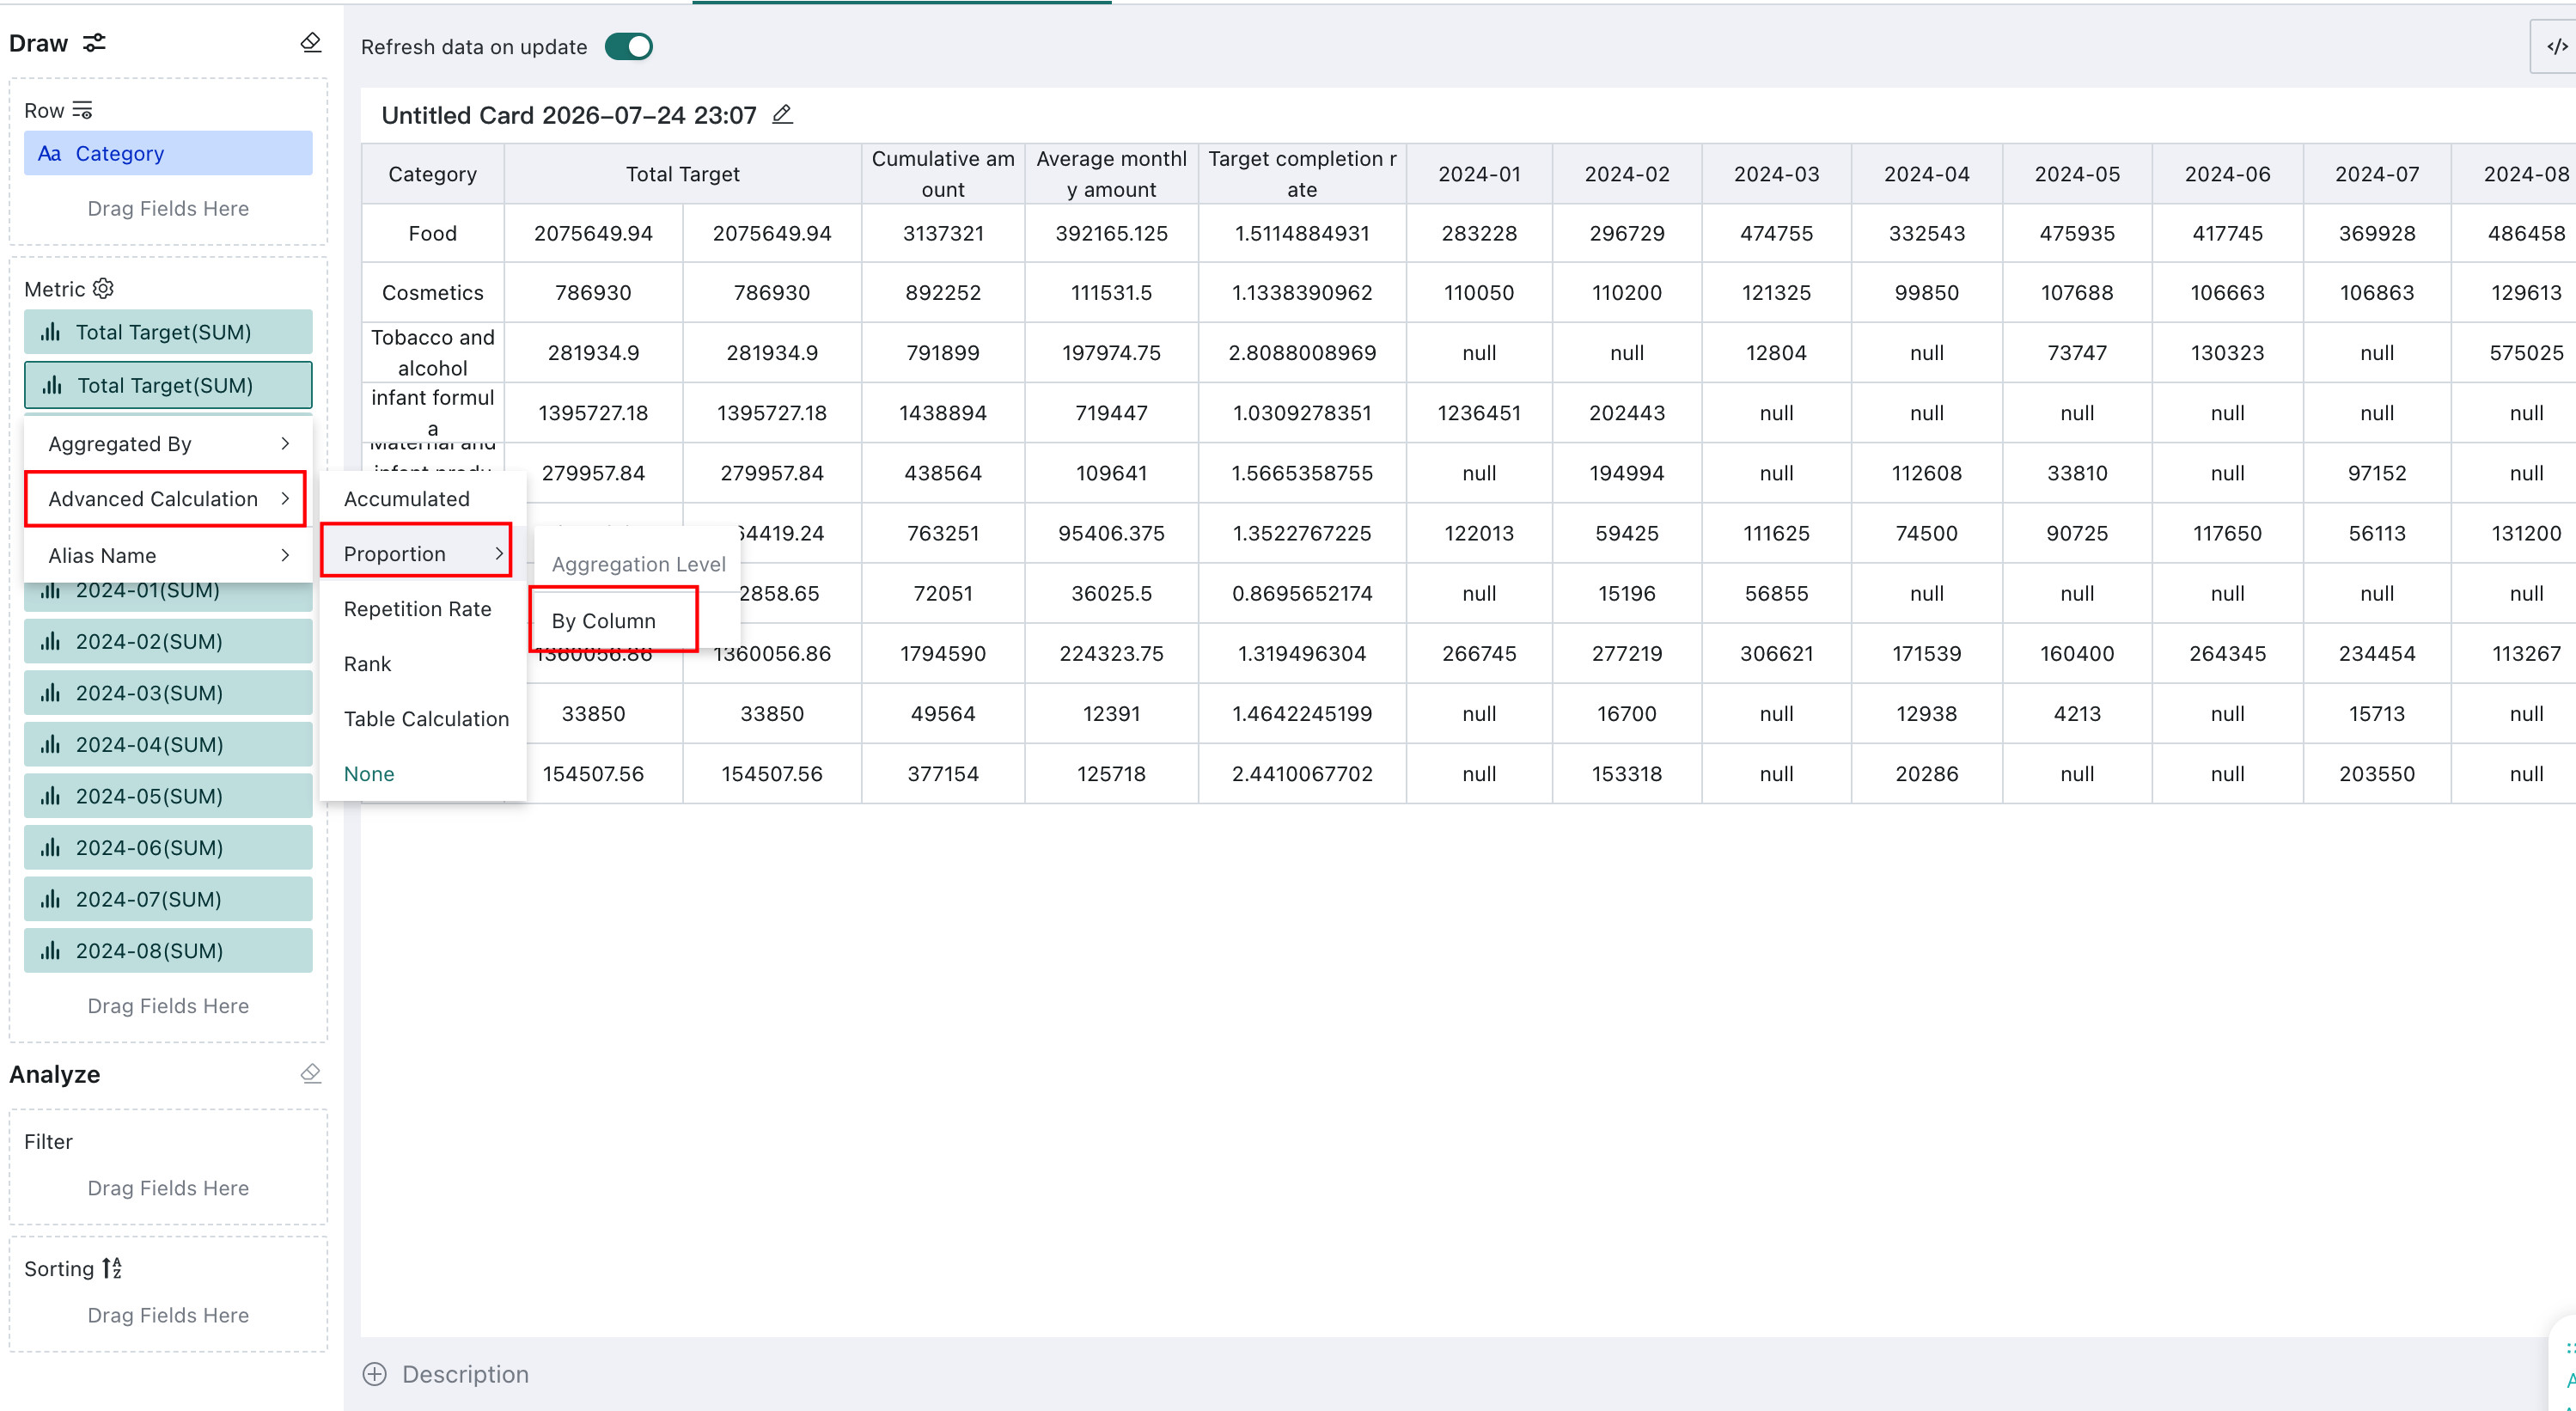Image resolution: width=2576 pixels, height=1411 pixels.
Task: Click Cosmetics row category cell
Action: point(432,292)
